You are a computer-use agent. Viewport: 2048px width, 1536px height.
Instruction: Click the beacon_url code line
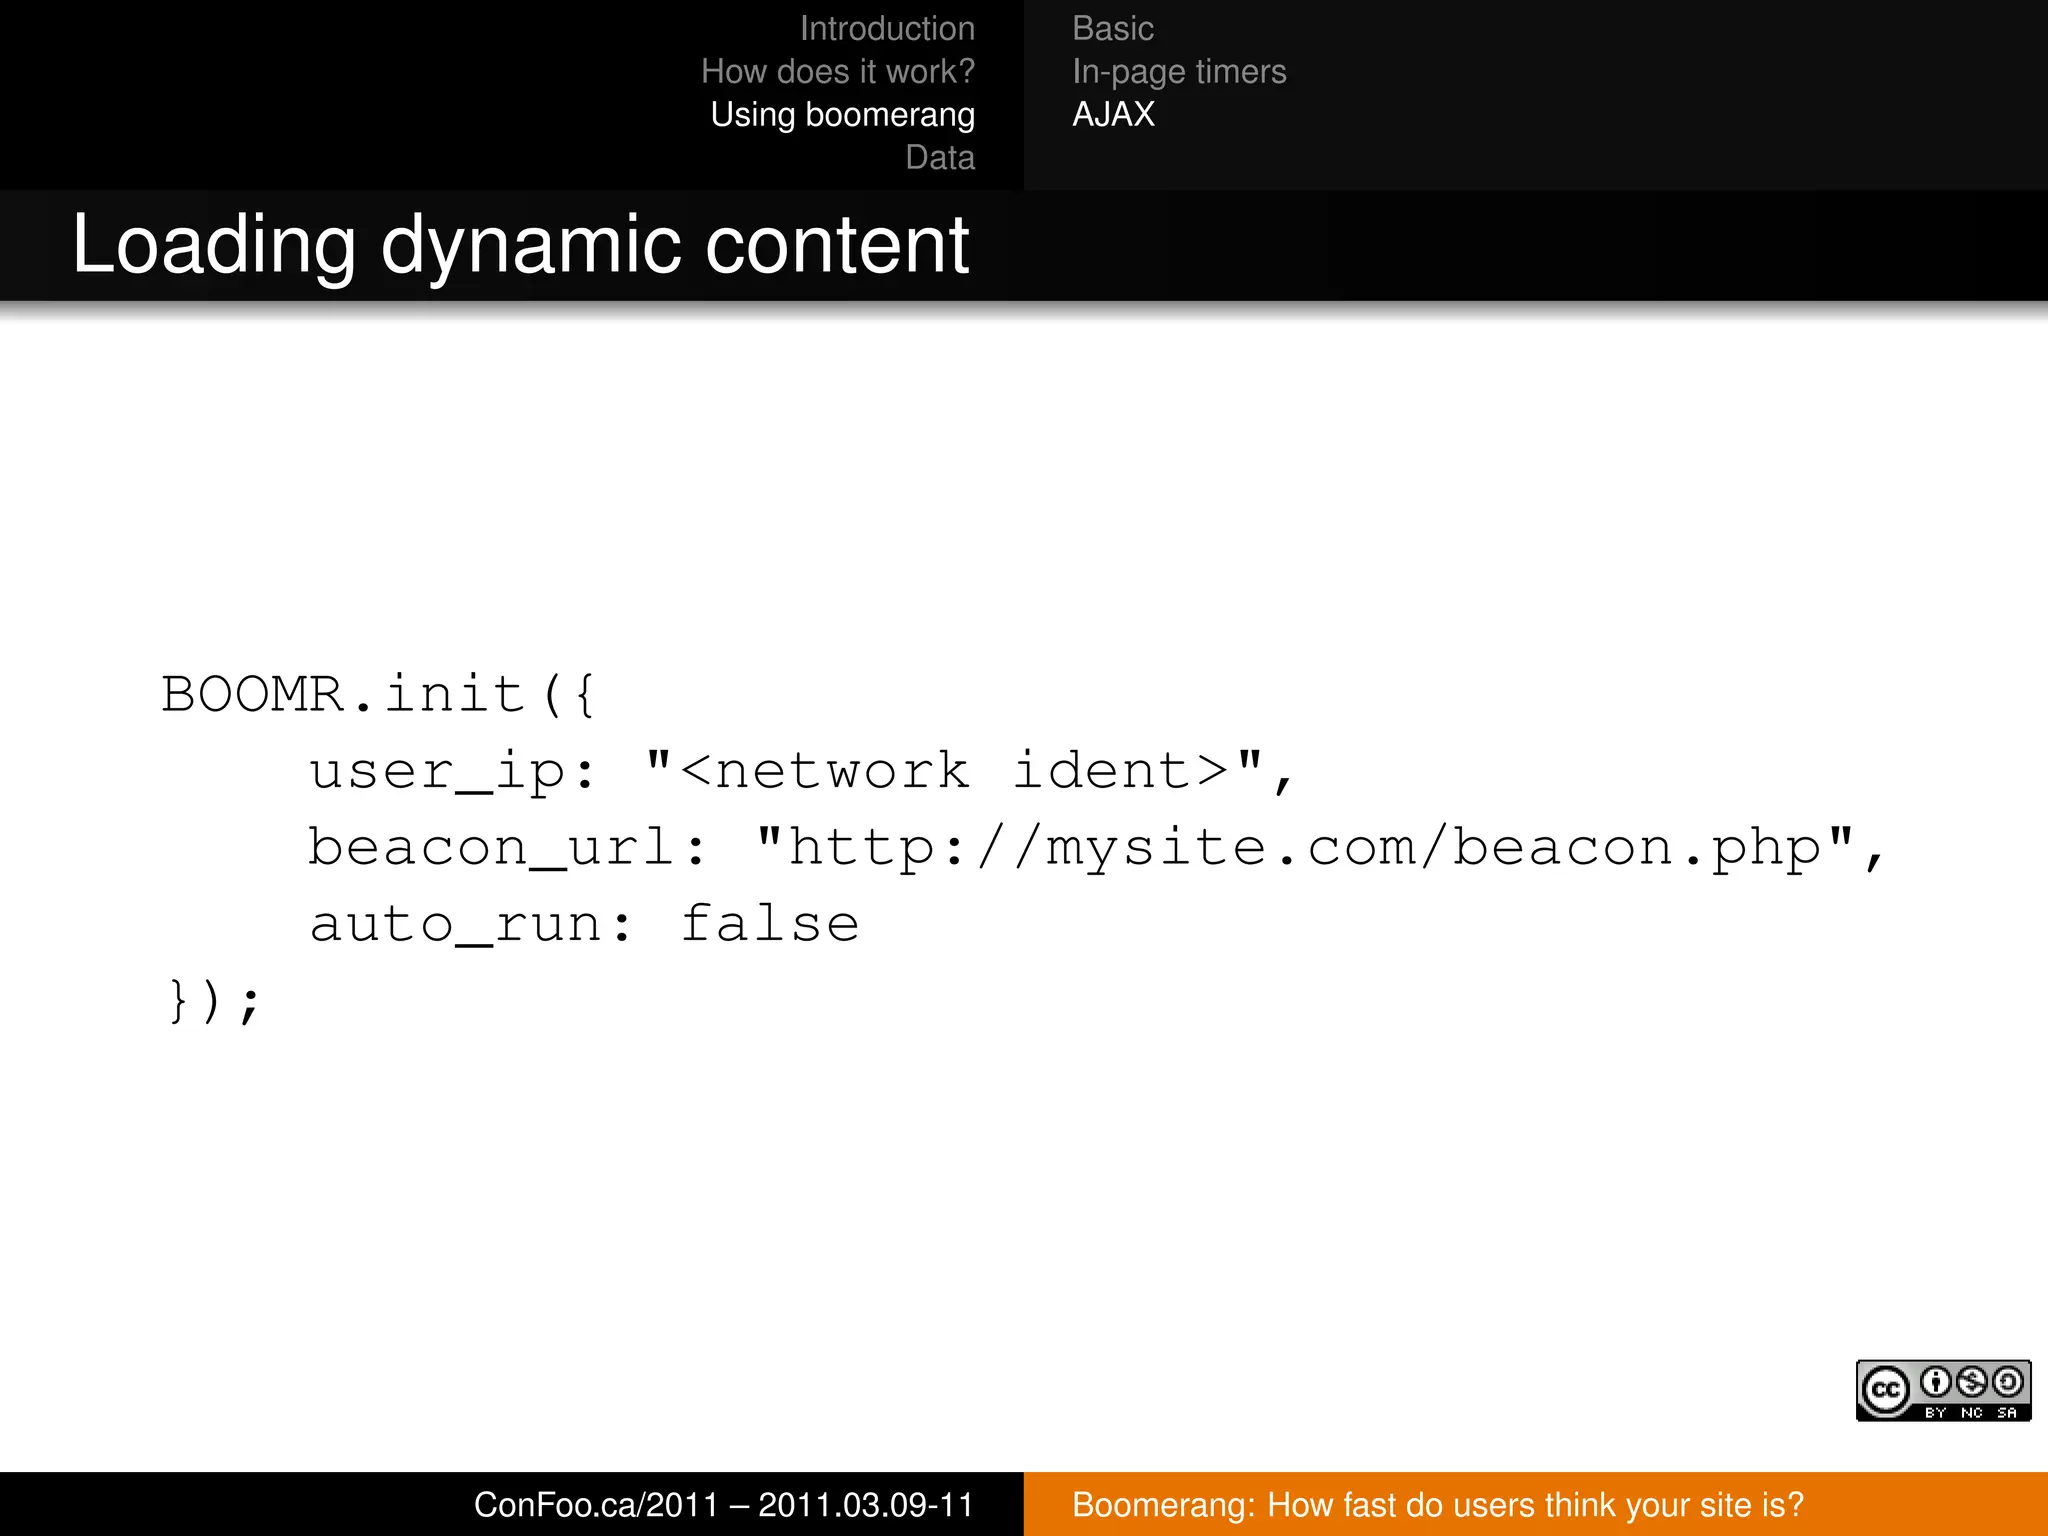click(x=1096, y=849)
